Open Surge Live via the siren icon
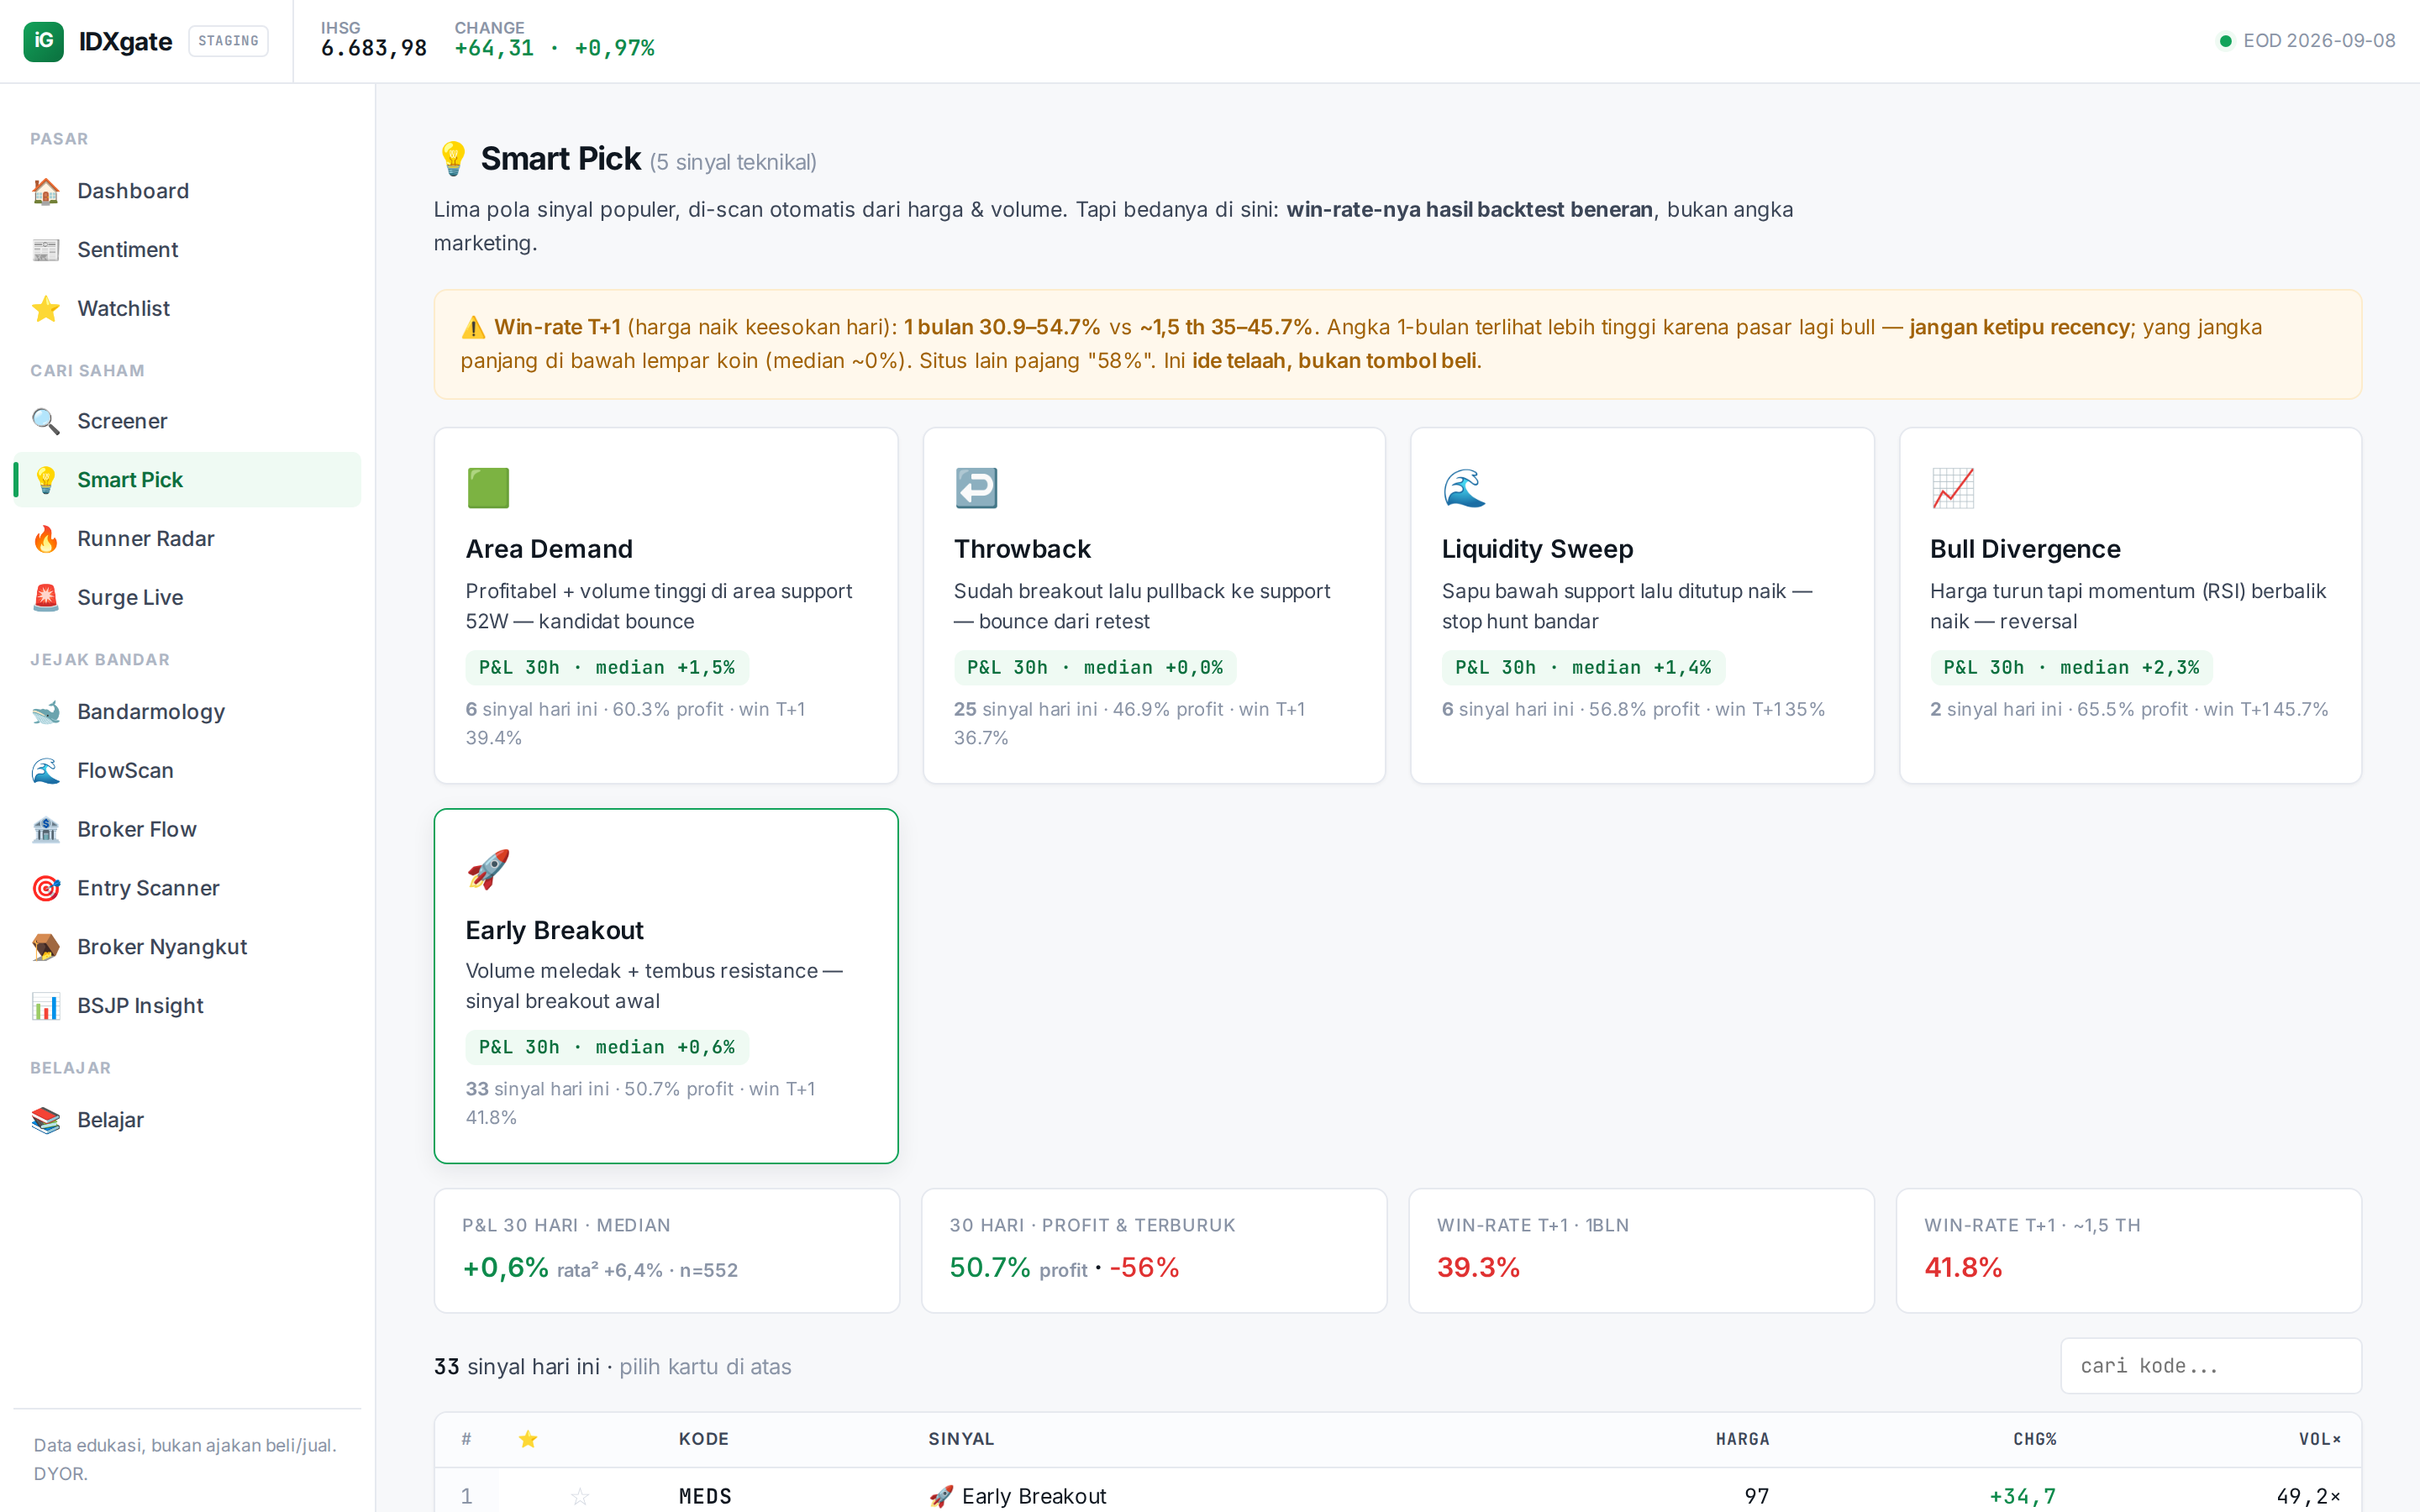2420x1512 pixels. click(x=46, y=598)
